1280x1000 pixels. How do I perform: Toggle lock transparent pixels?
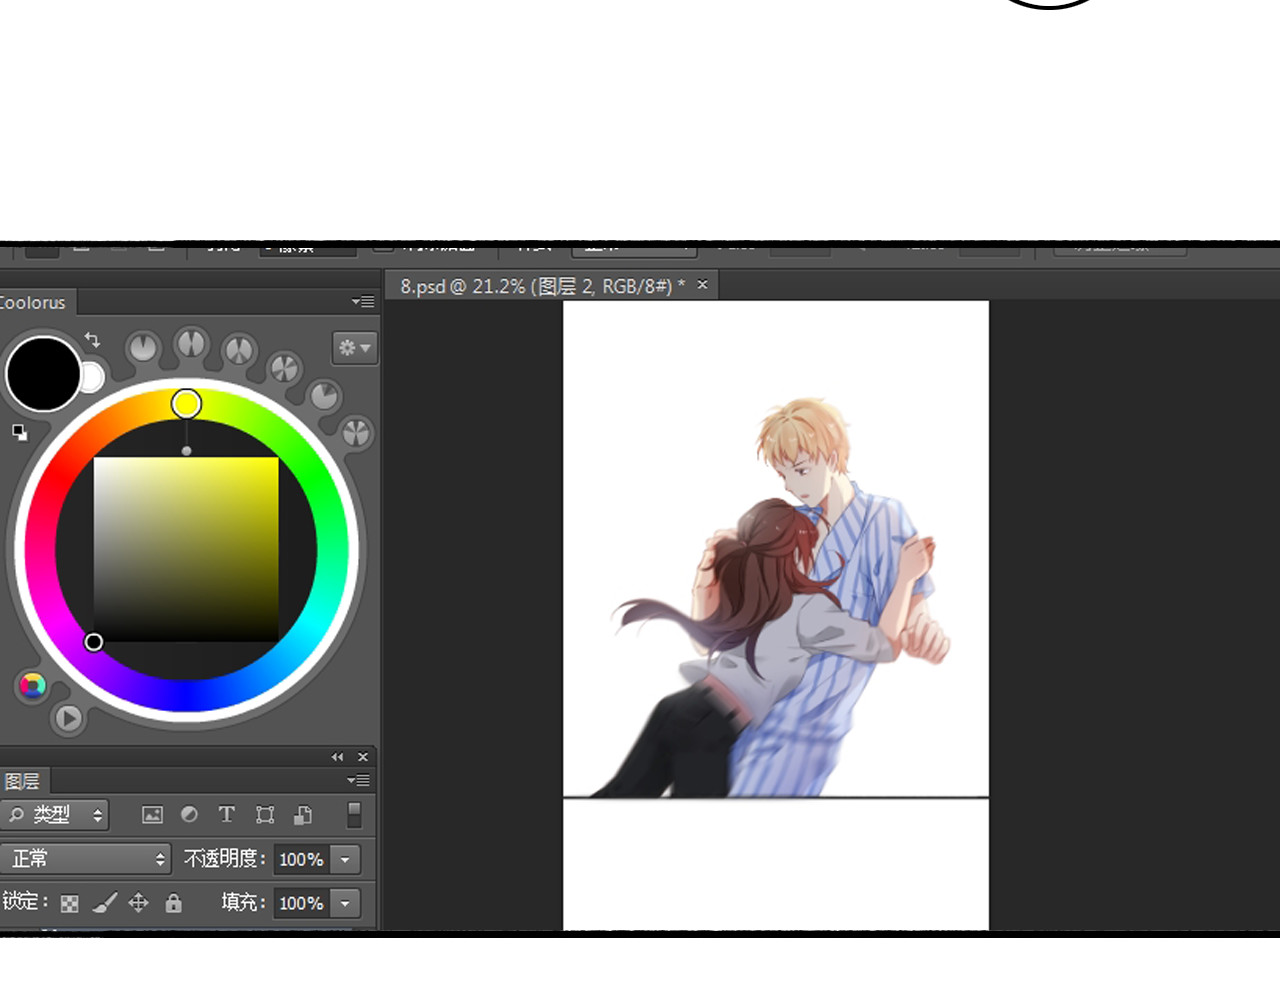69,903
